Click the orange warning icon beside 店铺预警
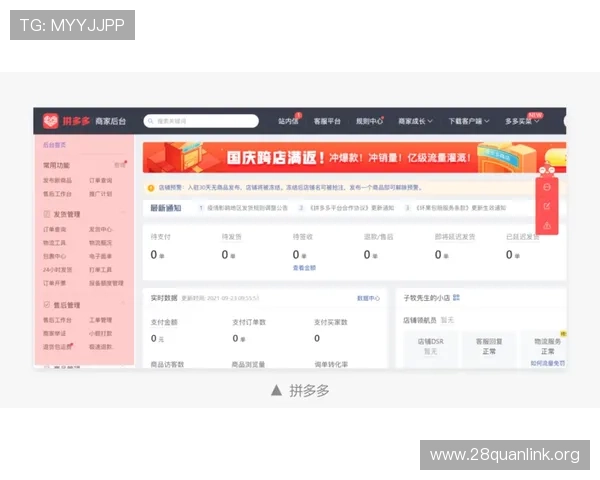This screenshot has height=480, width=600. click(151, 188)
